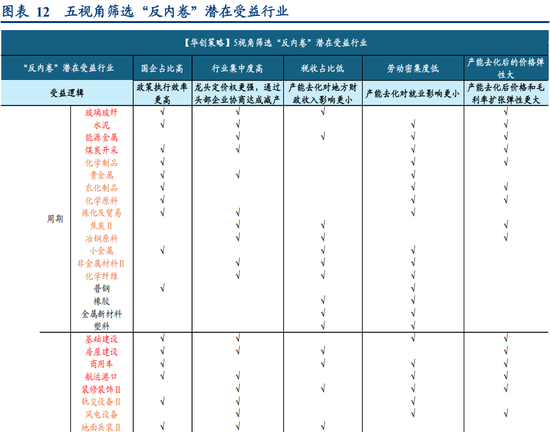Select the column header '国企占比高'

[x=162, y=68]
